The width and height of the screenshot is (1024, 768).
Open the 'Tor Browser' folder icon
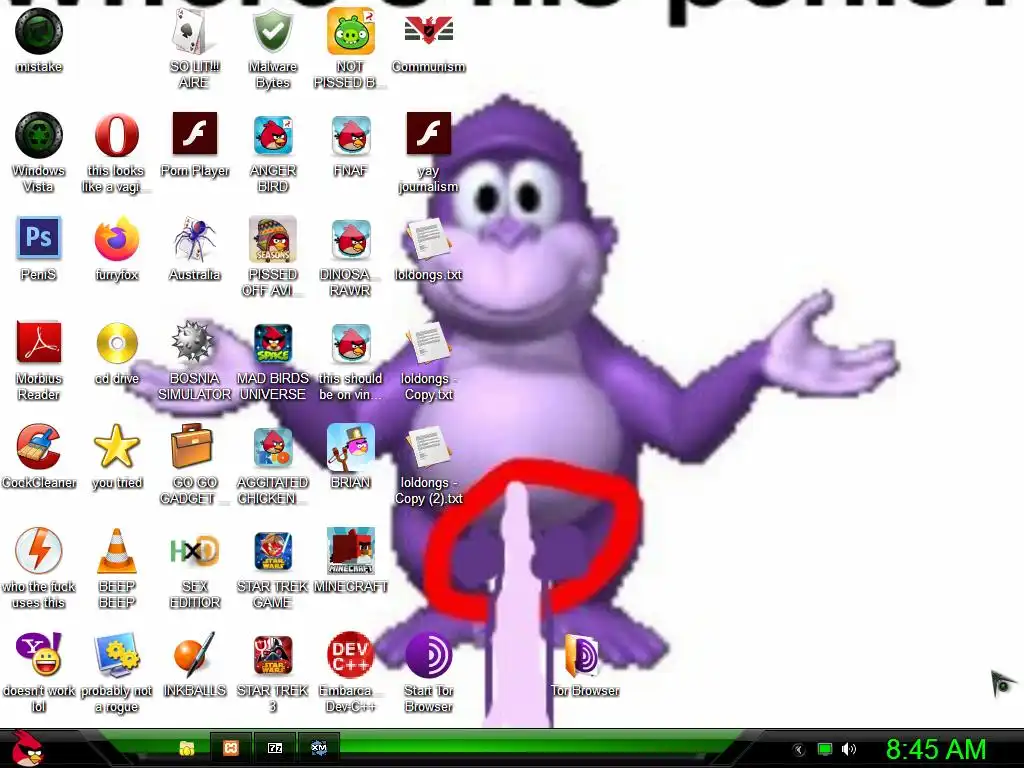coord(581,655)
